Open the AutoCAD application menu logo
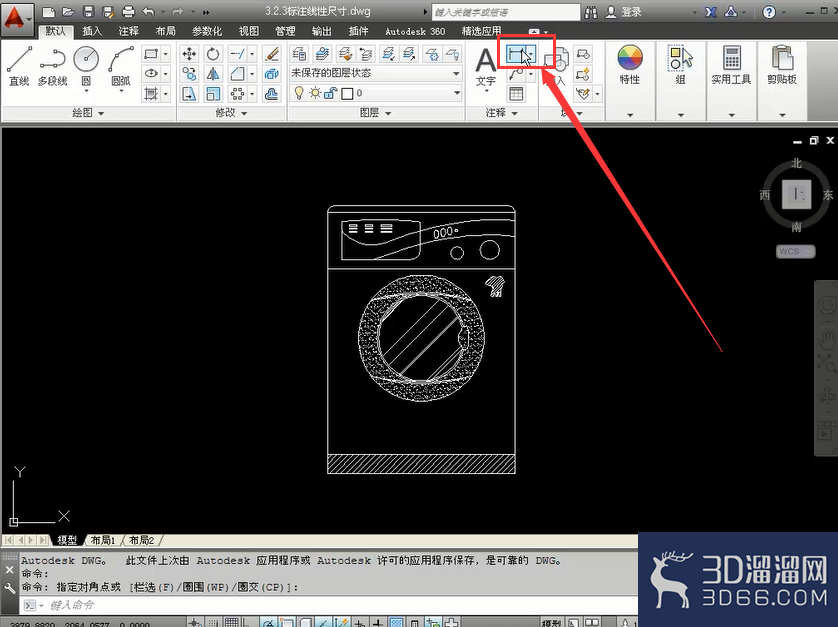The width and height of the screenshot is (838, 627). (x=16, y=18)
